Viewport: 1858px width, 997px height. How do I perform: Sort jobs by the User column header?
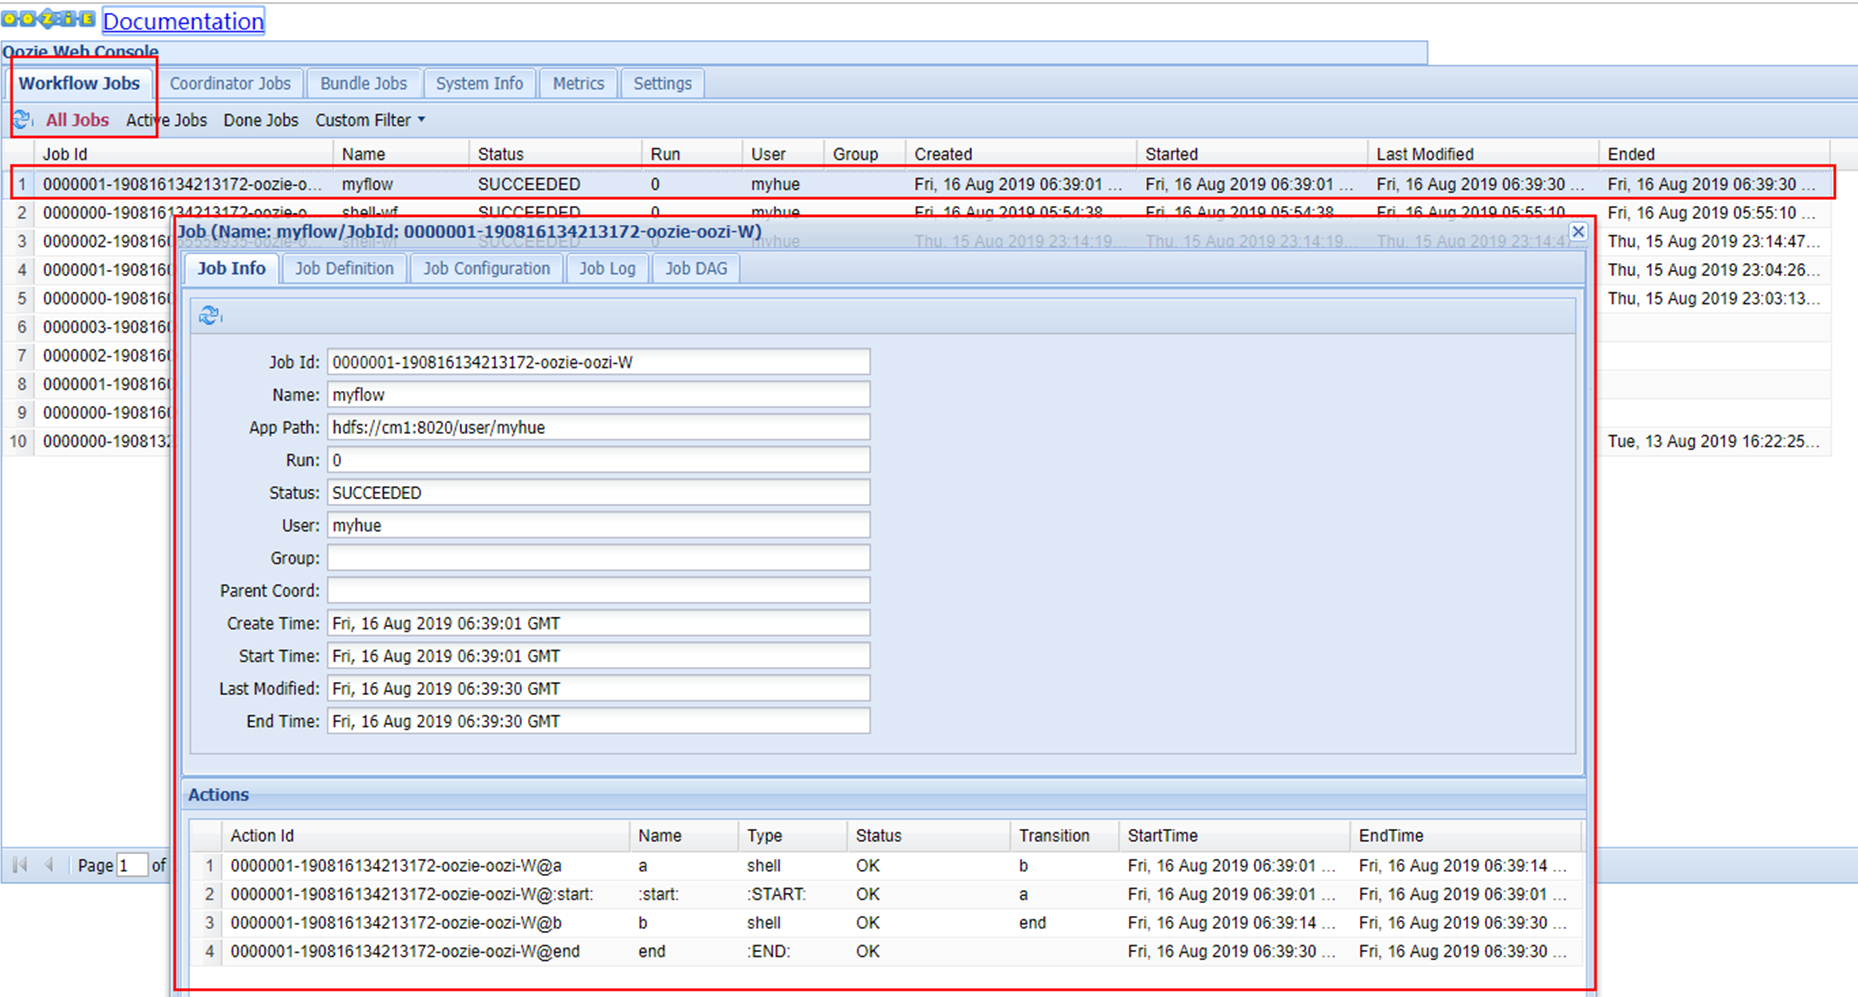click(783, 154)
